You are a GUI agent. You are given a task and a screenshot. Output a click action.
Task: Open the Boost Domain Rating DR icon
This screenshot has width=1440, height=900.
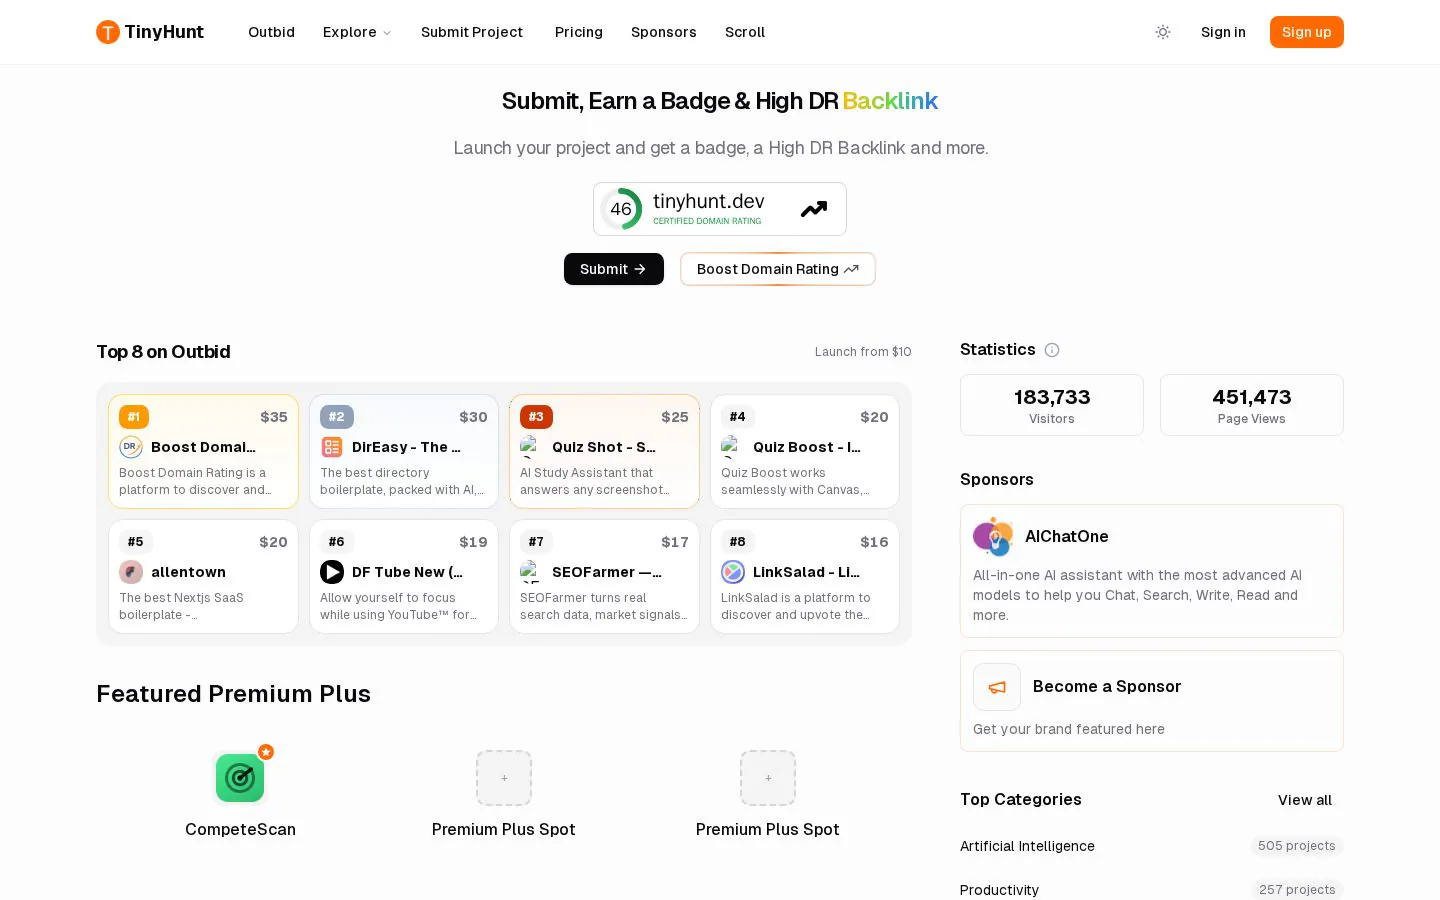(131, 447)
